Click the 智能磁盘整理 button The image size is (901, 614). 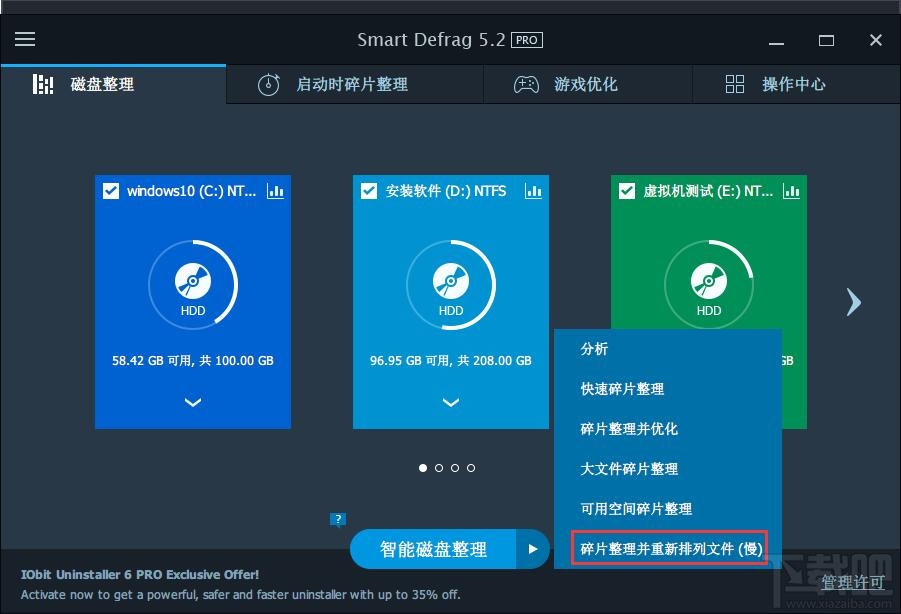[x=435, y=548]
